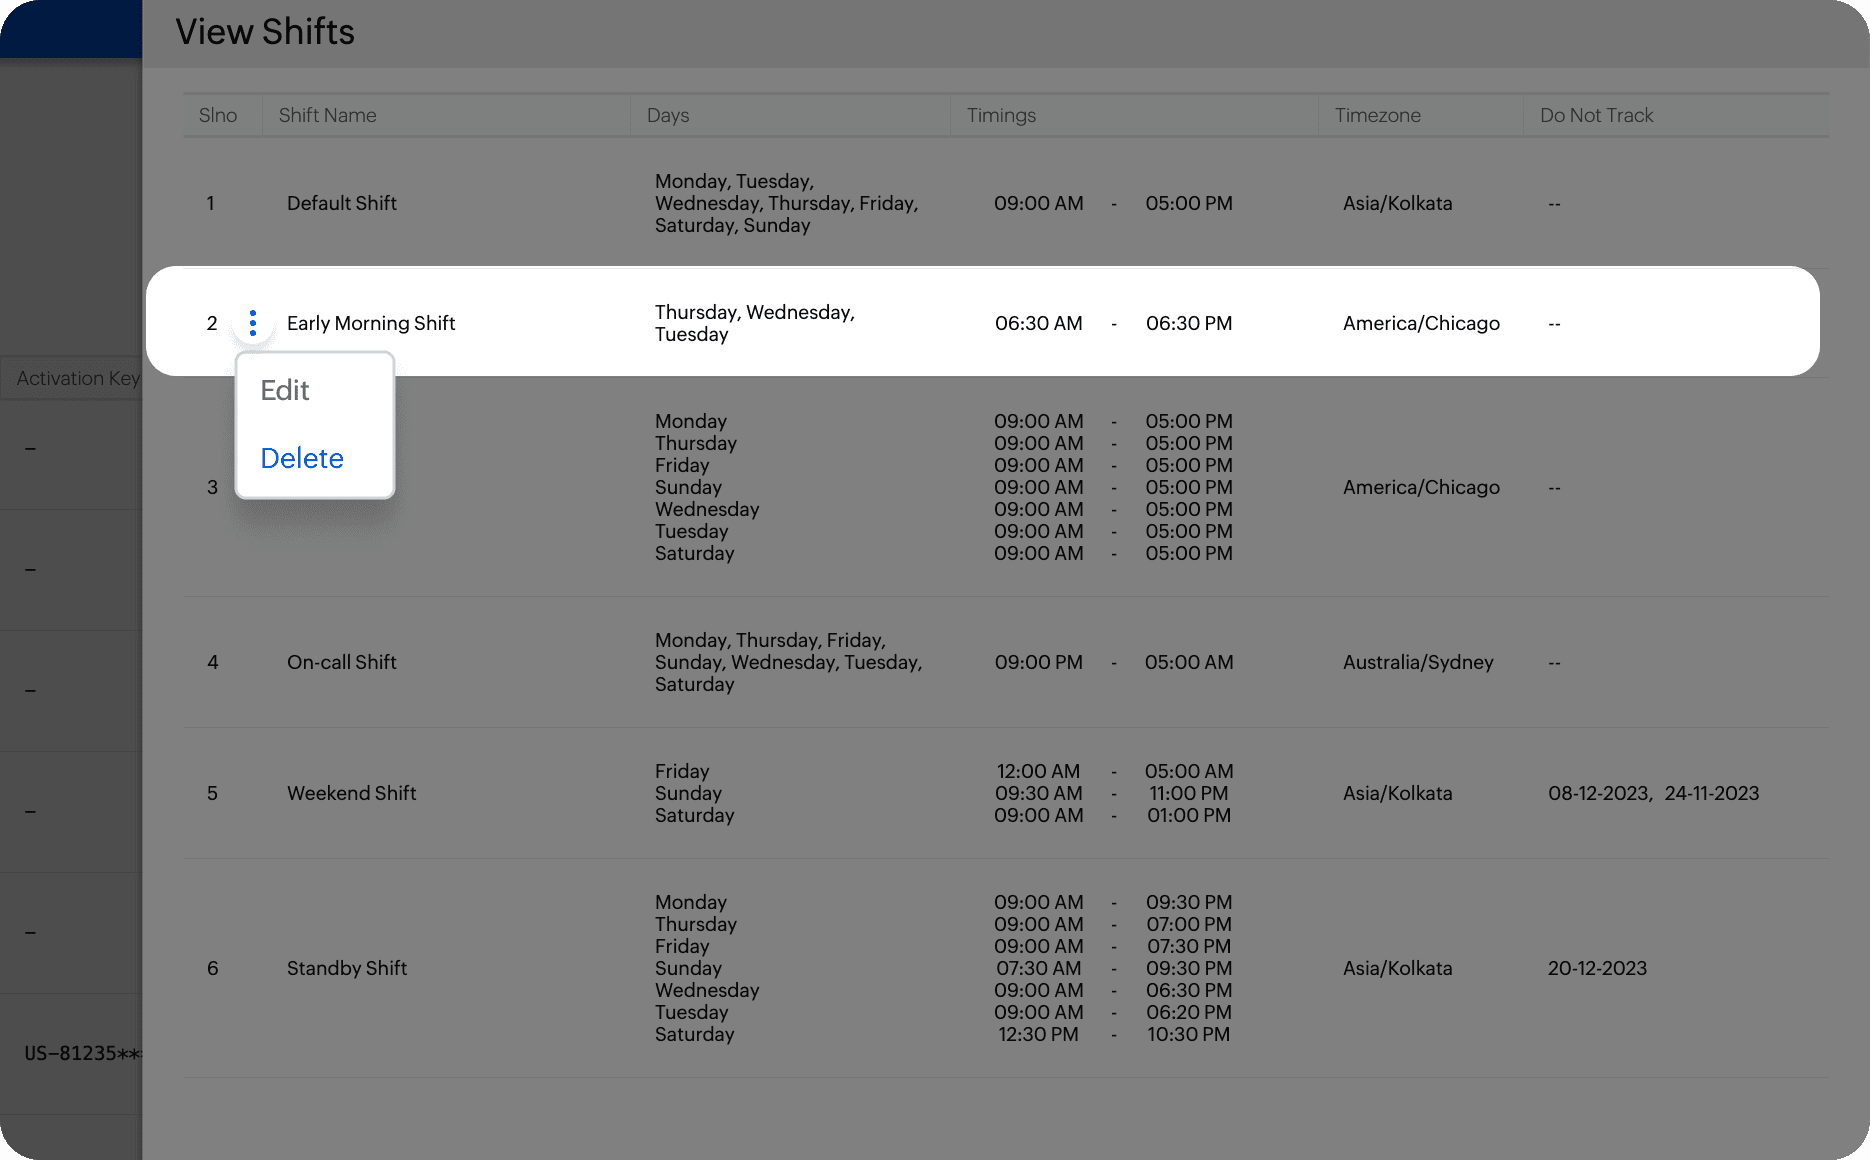Viewport: 1870px width, 1160px height.
Task: Click the Australia/Sydney timezone cell
Action: (x=1418, y=662)
